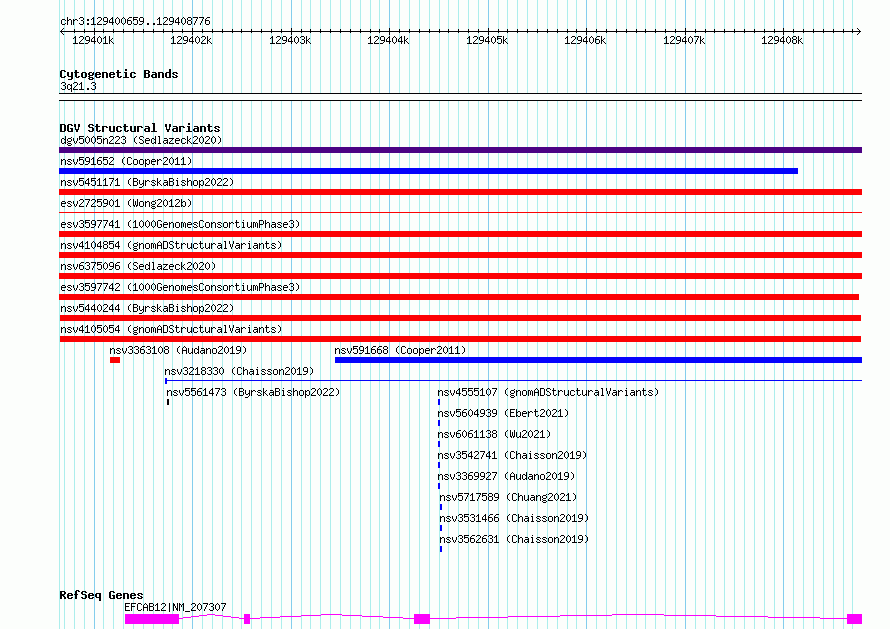This screenshot has height=629, width=890.
Task: Click nsv5440244 (ByrskaBishop2022) variant label
Action: coord(147,308)
